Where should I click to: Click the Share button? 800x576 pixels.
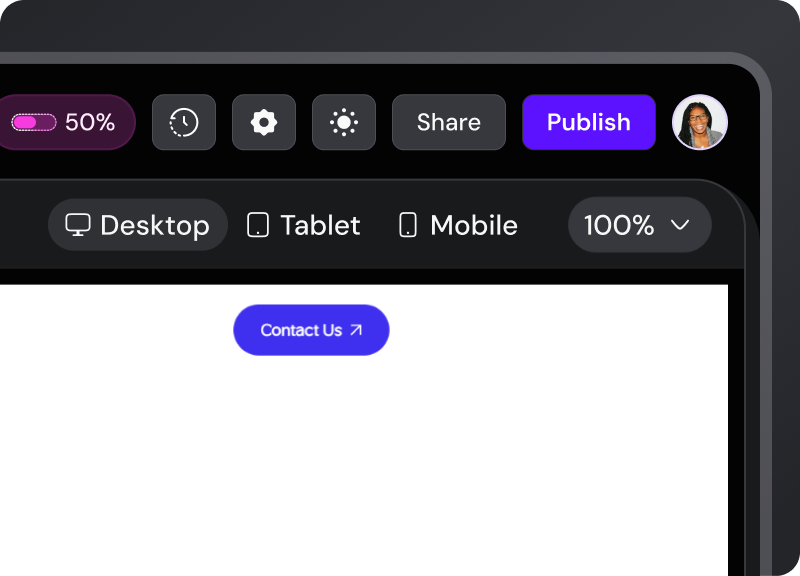pos(449,122)
